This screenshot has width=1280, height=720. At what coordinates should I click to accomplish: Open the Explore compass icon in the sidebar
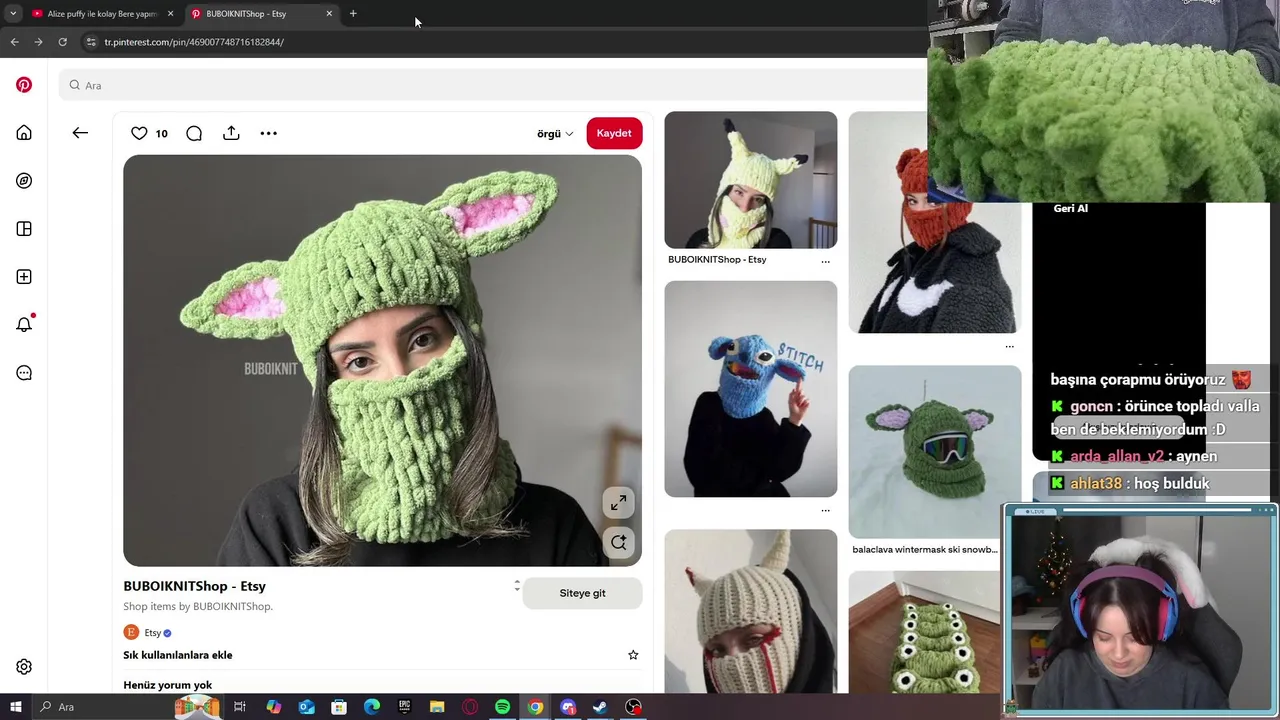click(x=24, y=181)
